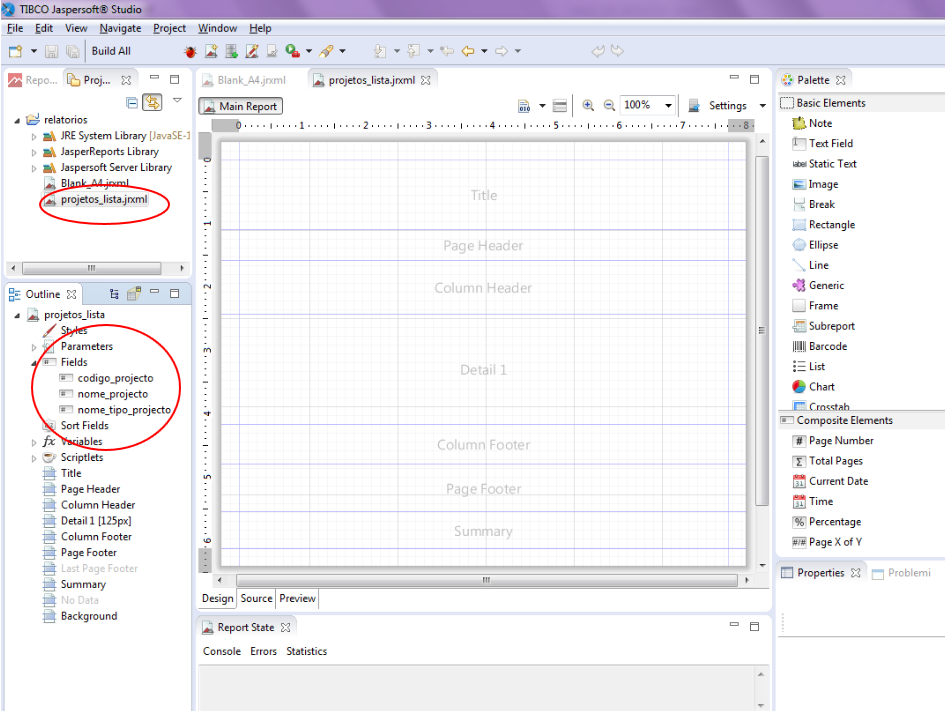Click the Project Explorer horizontal scrollbar
Image resolution: width=945 pixels, height=711 pixels.
[x=92, y=268]
